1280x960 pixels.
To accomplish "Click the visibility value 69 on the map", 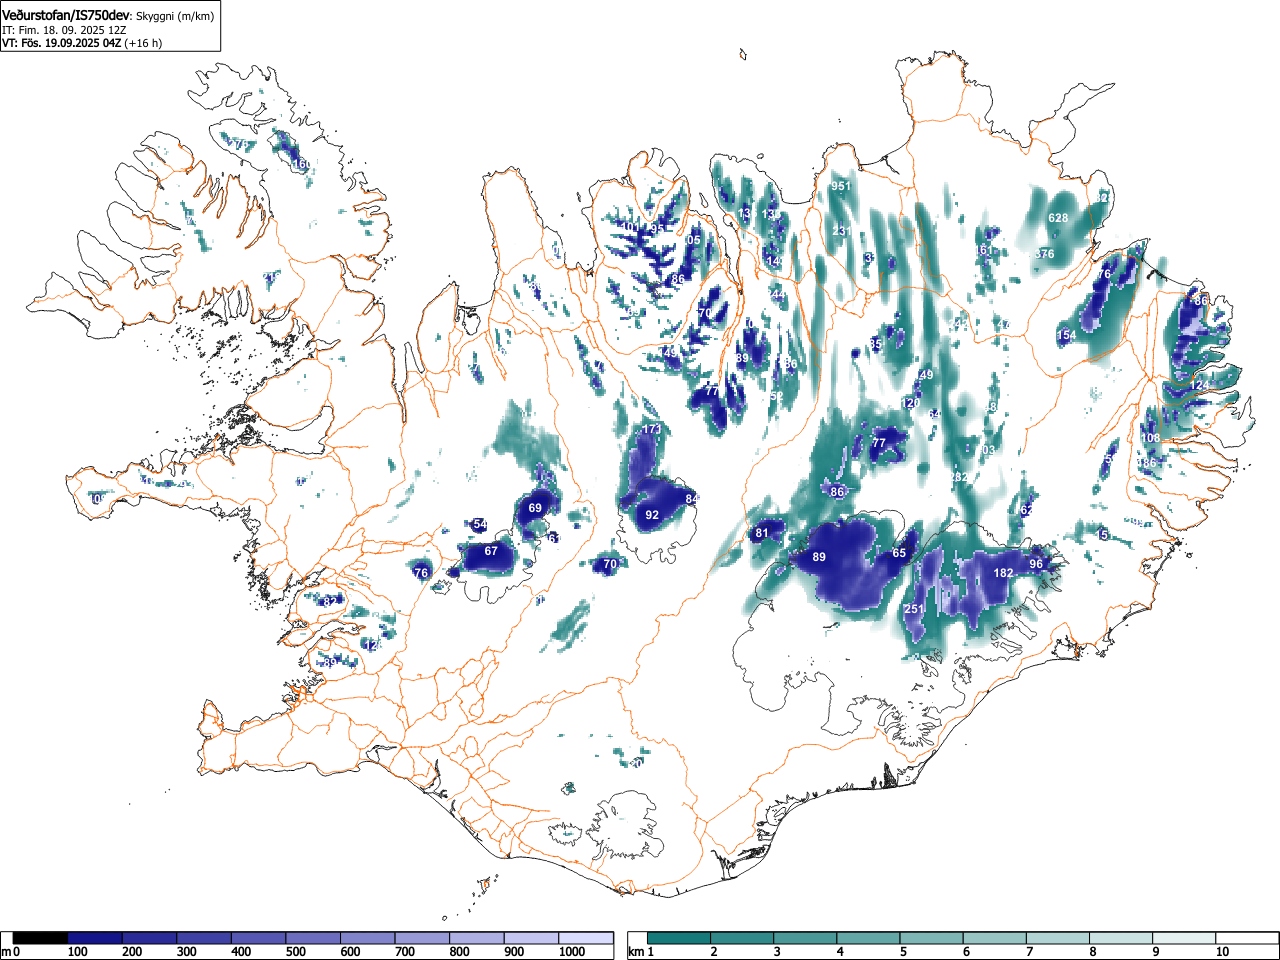I will point(535,508).
